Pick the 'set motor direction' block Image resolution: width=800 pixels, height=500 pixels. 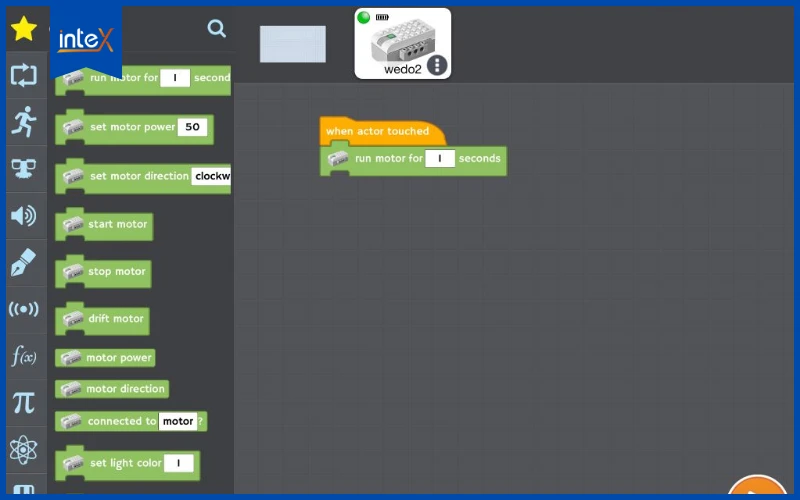[x=143, y=177]
